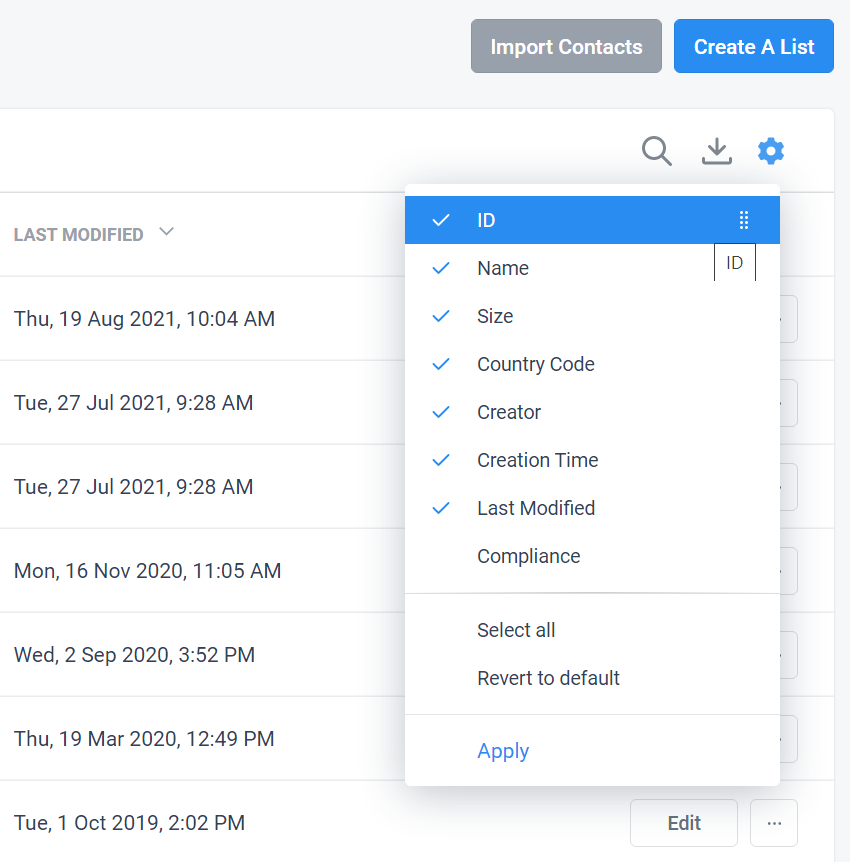Click the ellipsis on the Wed, 2 Sep 2020 row
The height and width of the screenshot is (862, 850).
click(x=774, y=654)
